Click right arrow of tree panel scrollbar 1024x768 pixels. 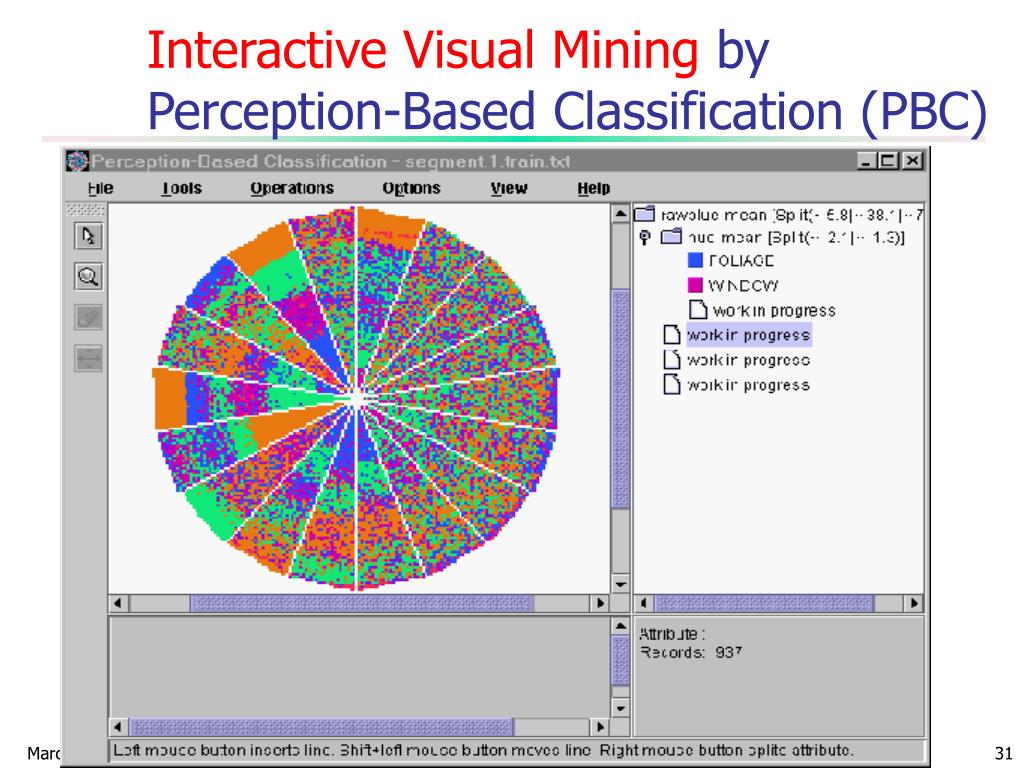(x=914, y=603)
